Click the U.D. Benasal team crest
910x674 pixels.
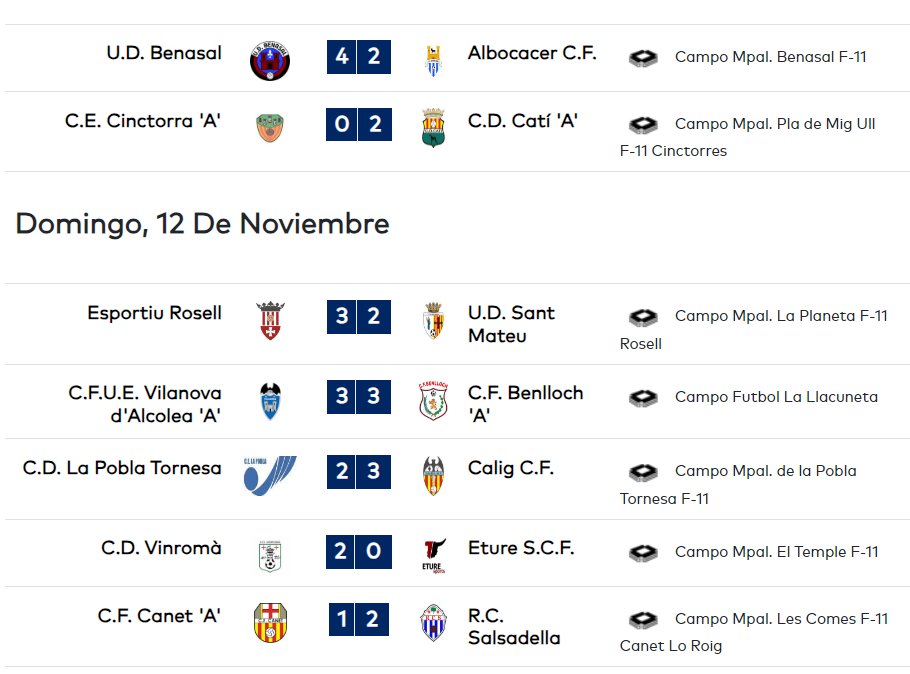pos(270,60)
